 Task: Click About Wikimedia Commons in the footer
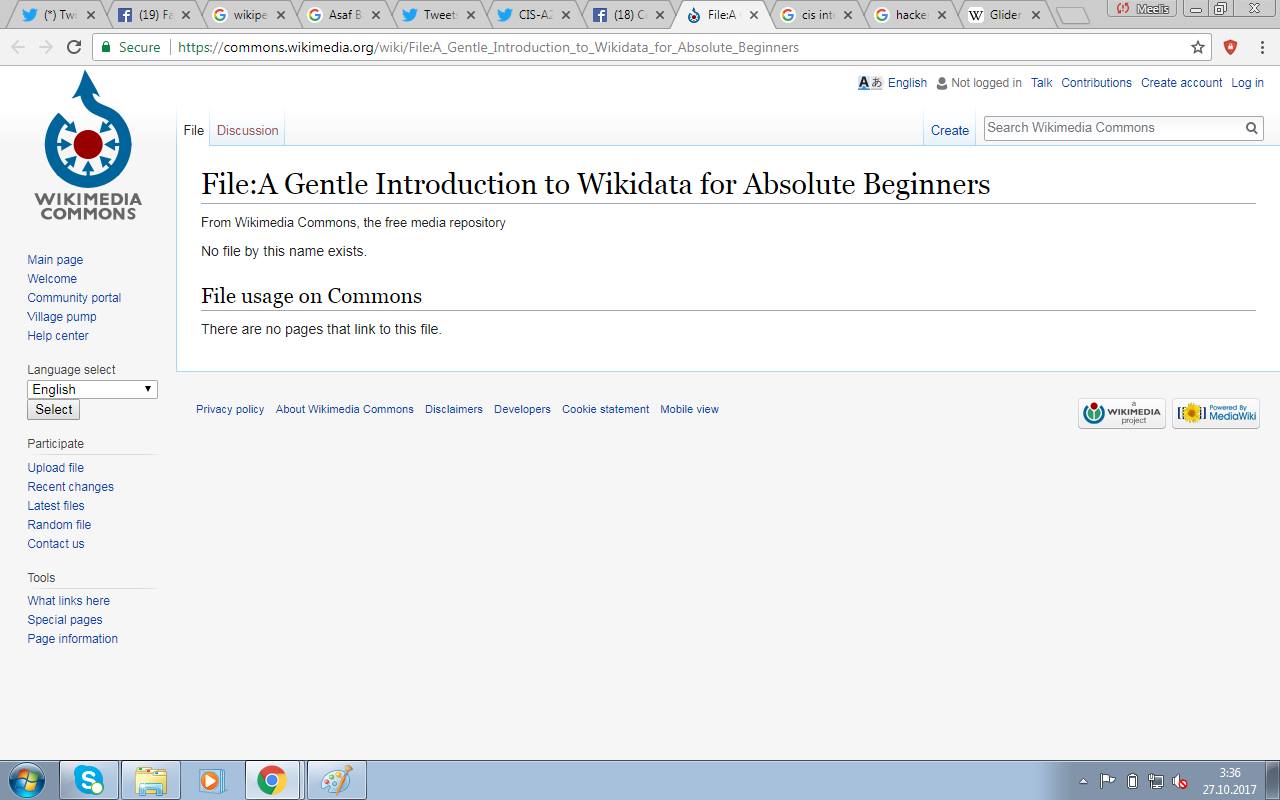(345, 409)
